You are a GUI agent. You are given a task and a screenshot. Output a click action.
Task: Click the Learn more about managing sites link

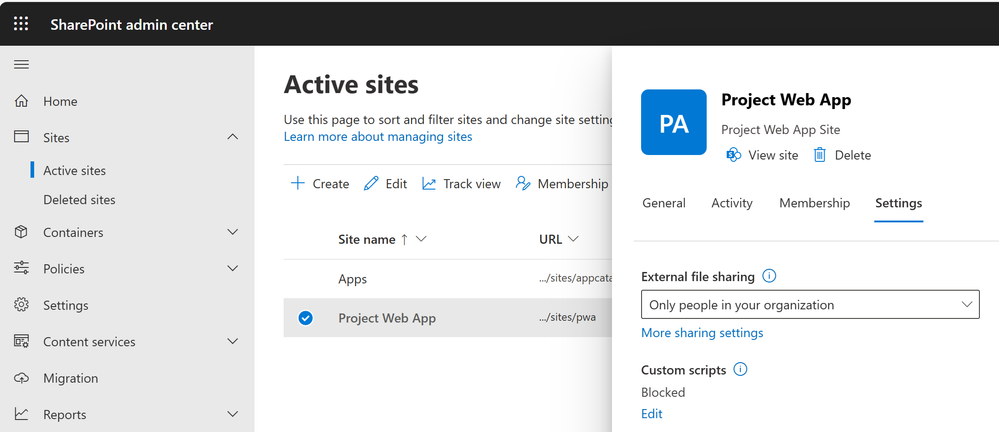(378, 136)
